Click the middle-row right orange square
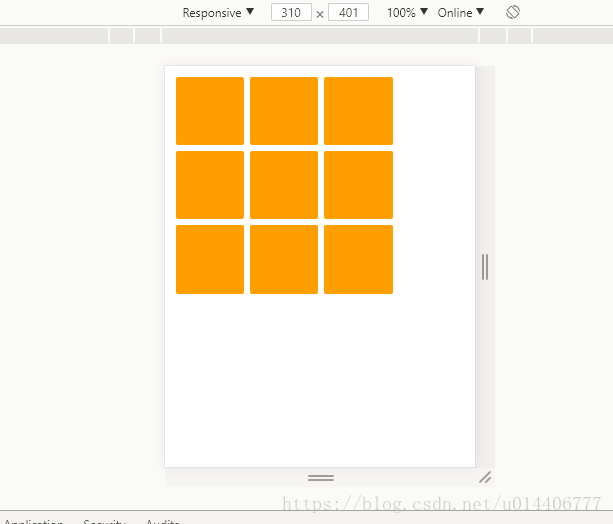This screenshot has height=524, width=613. (358, 185)
